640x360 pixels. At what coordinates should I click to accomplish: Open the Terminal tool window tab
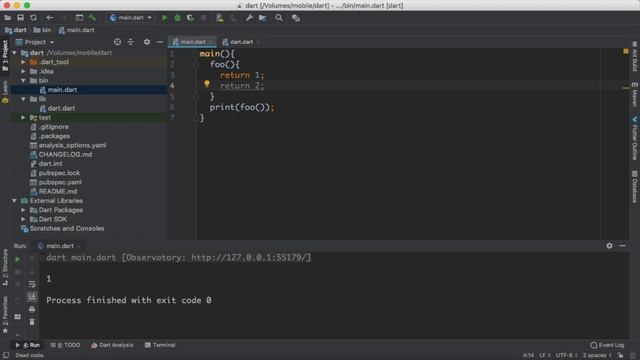(160, 345)
